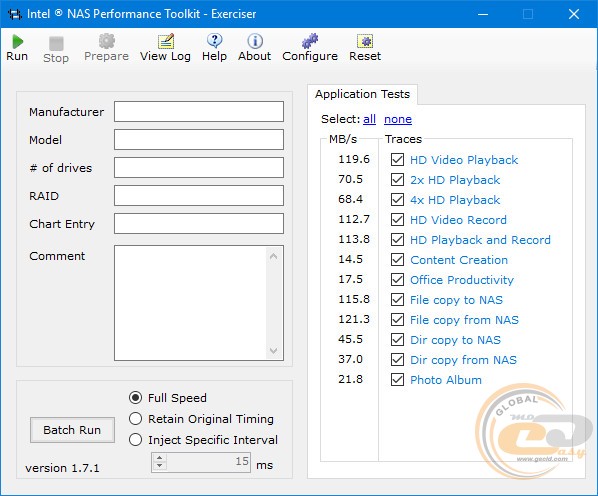Open the View Log icon
This screenshot has height=496, width=598.
click(166, 41)
